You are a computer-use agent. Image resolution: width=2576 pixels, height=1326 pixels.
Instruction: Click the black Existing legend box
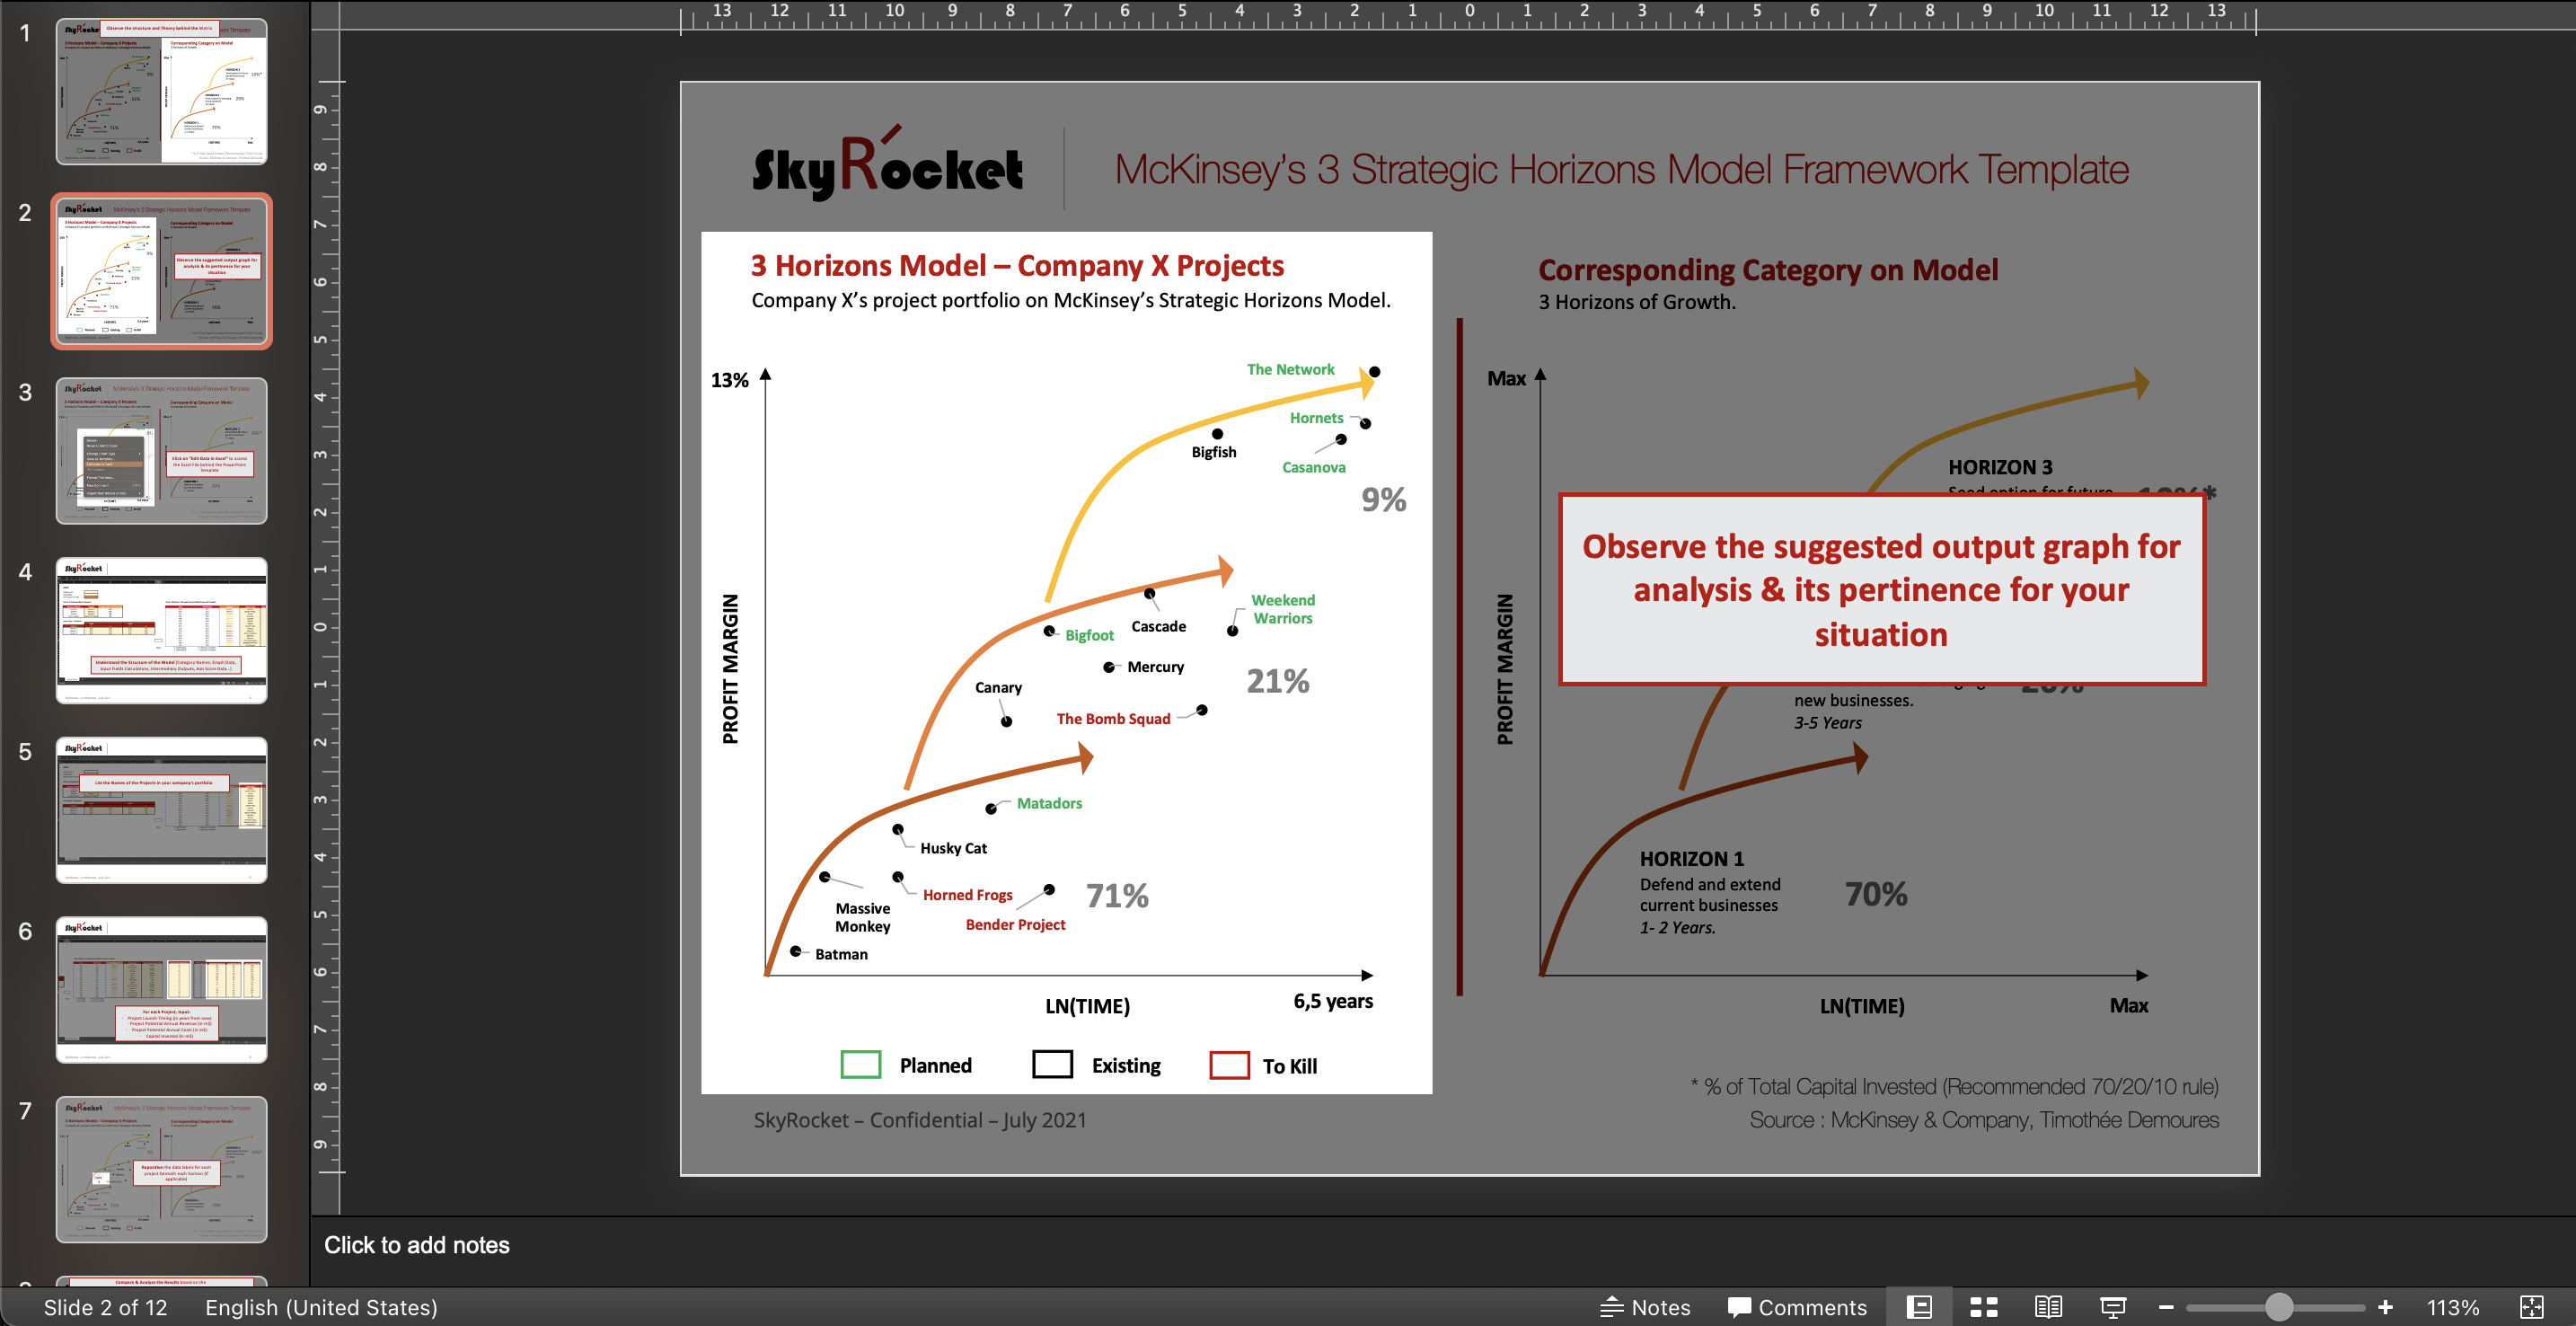tap(1052, 1064)
